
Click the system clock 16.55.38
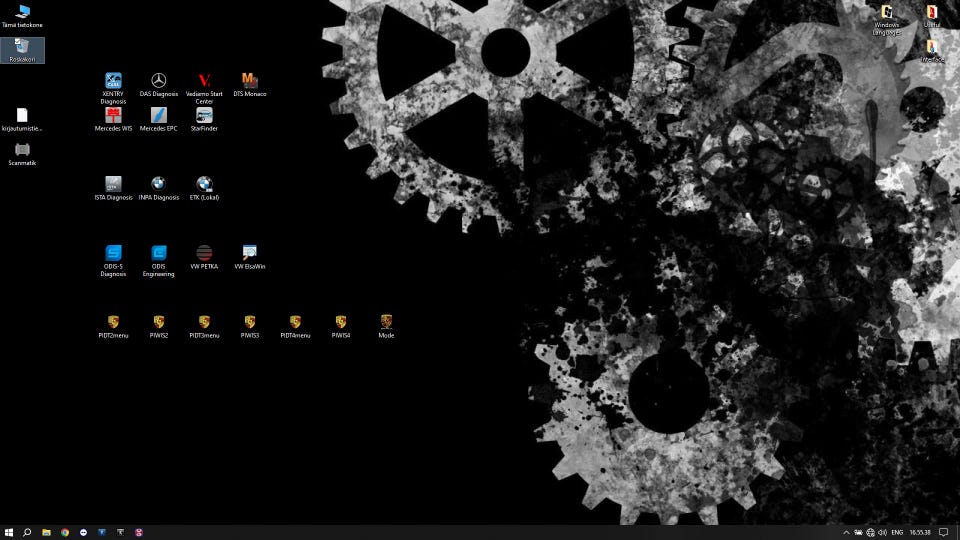pyautogui.click(x=920, y=533)
